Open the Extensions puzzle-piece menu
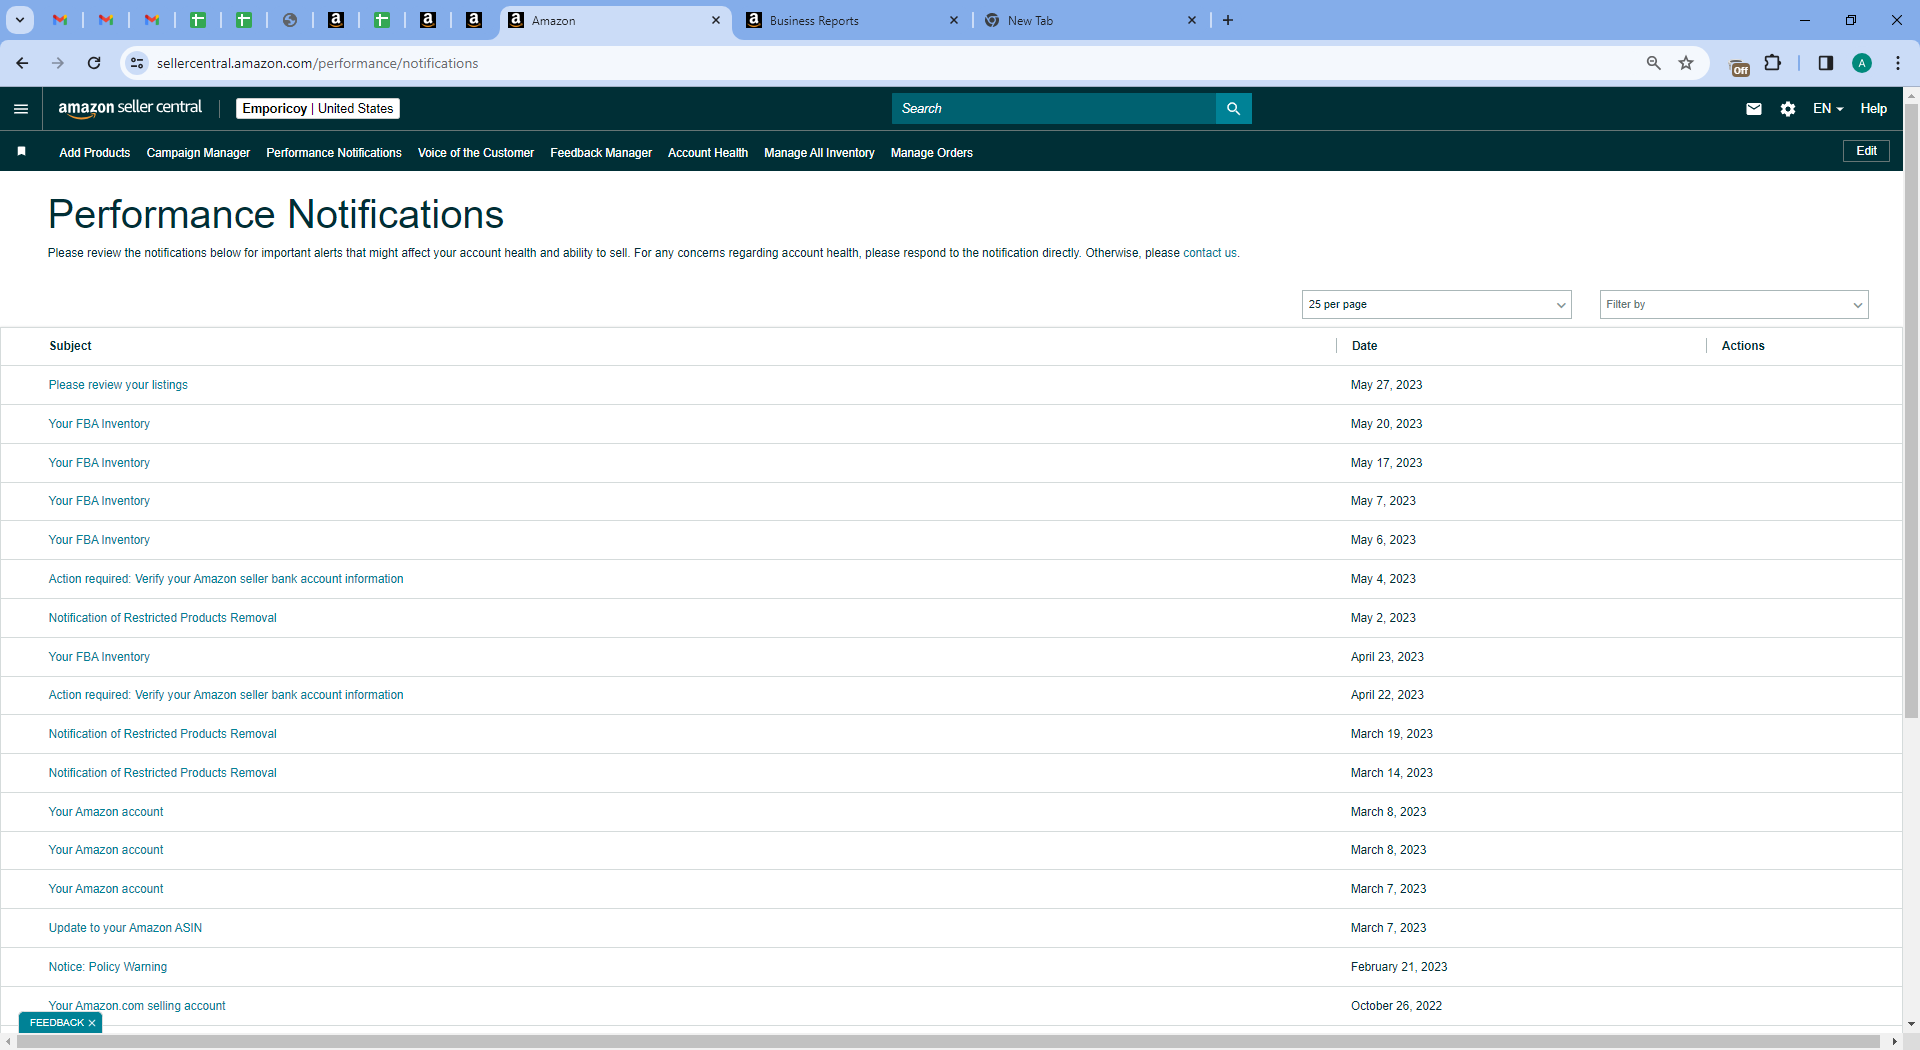The height and width of the screenshot is (1050, 1920). point(1773,63)
